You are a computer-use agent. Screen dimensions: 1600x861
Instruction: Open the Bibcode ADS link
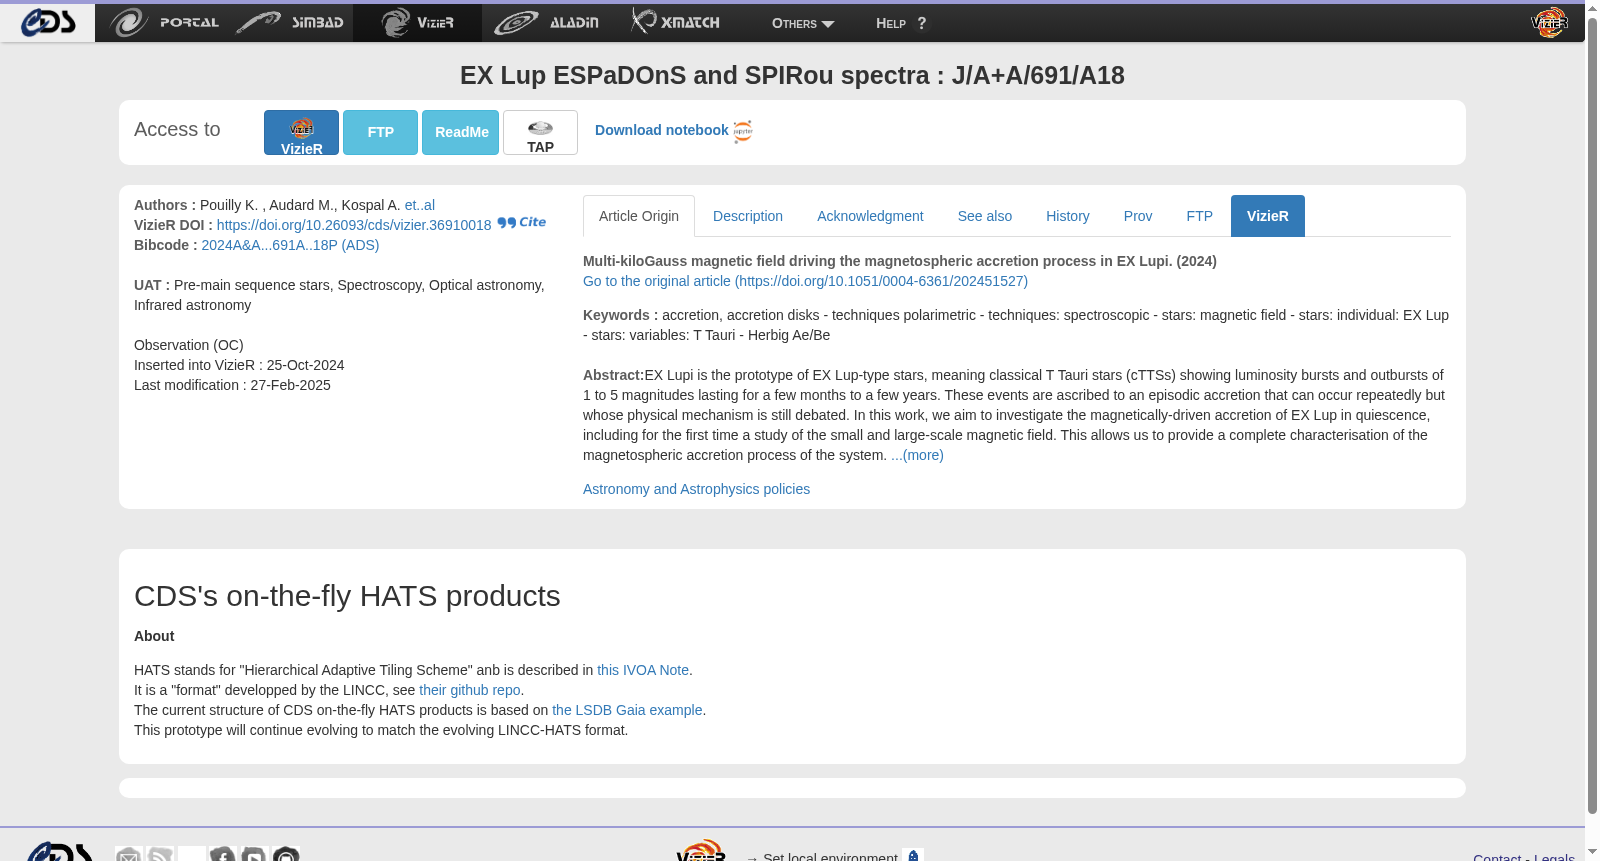point(290,245)
